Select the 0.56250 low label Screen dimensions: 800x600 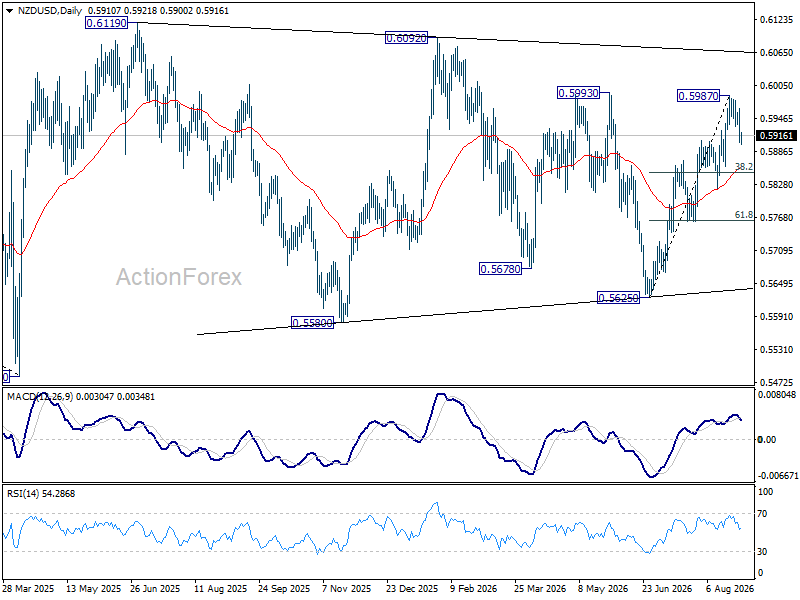(x=618, y=297)
